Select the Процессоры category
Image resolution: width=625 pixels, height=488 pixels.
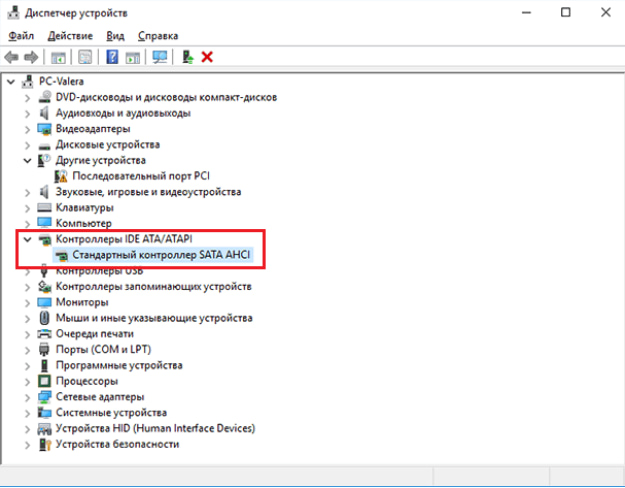click(87, 381)
